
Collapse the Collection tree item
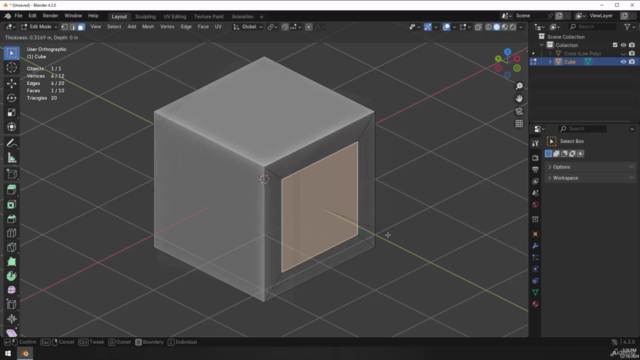coord(542,45)
